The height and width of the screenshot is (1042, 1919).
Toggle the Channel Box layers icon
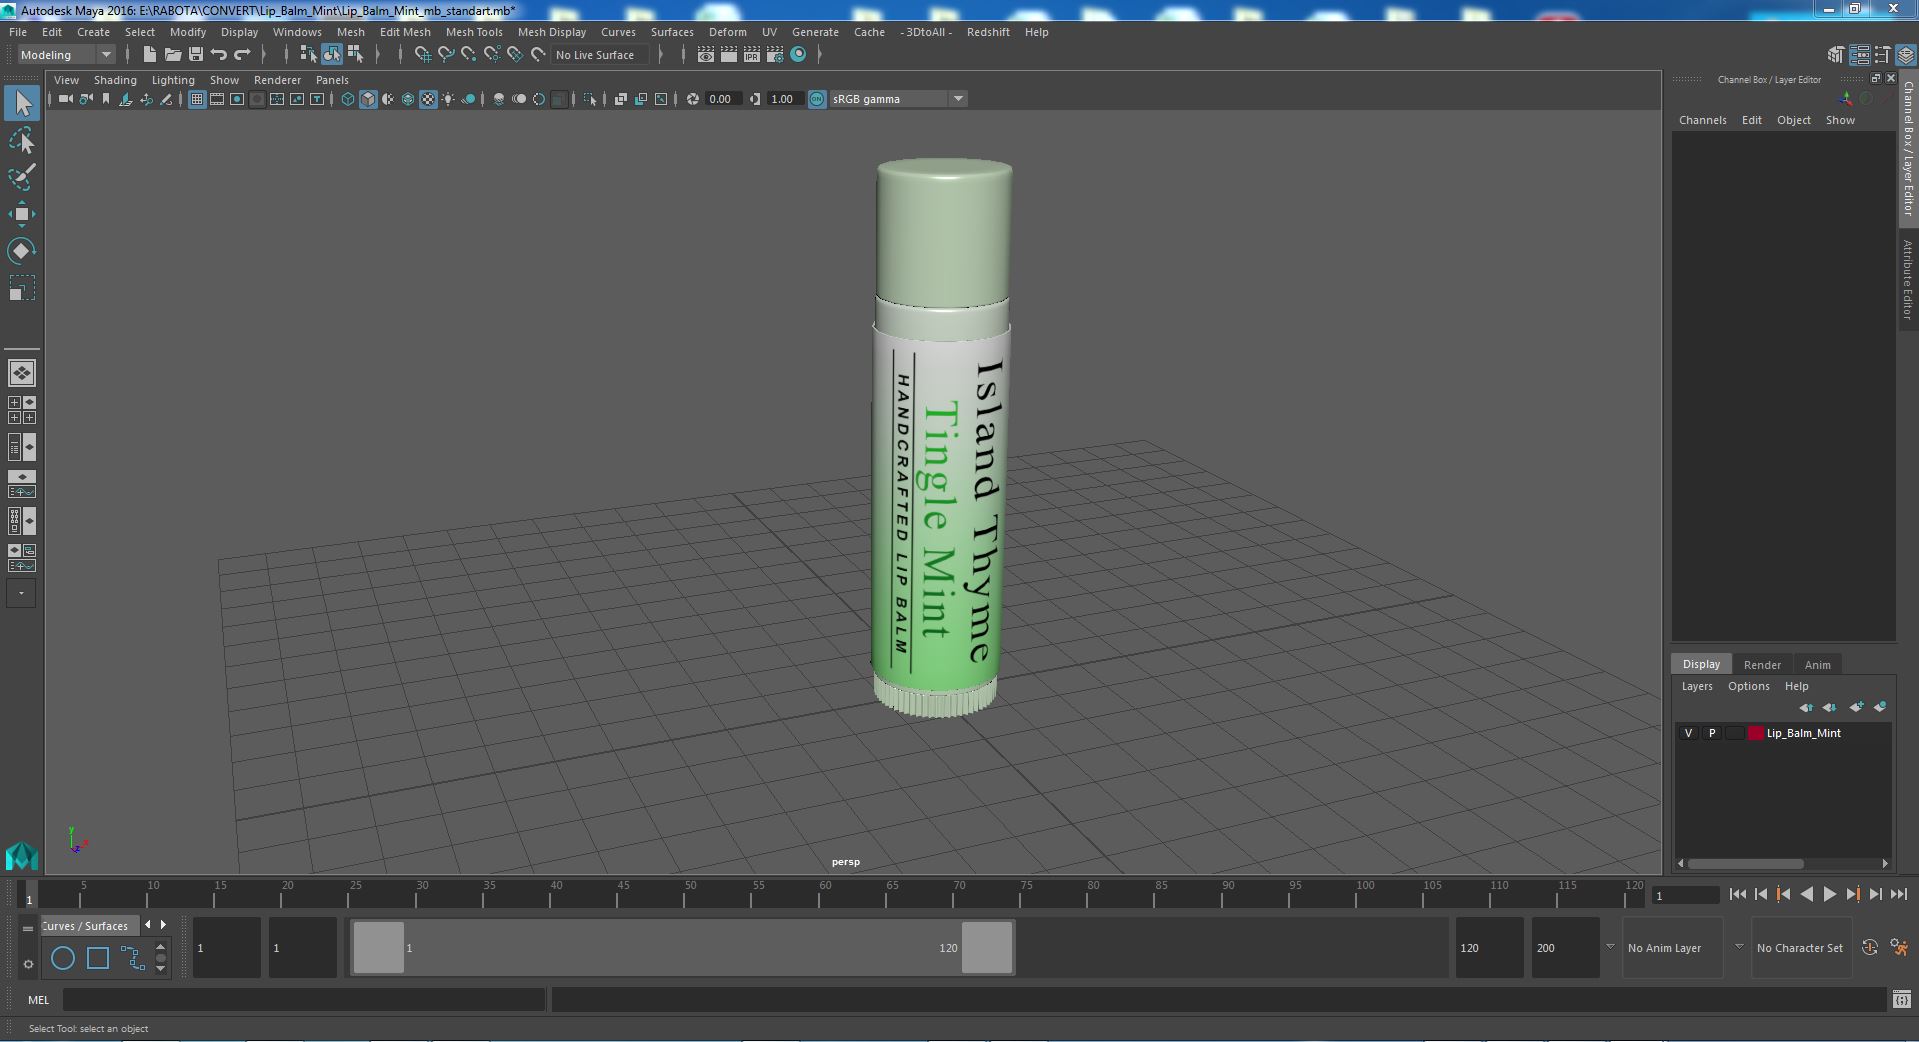pyautogui.click(x=1906, y=55)
